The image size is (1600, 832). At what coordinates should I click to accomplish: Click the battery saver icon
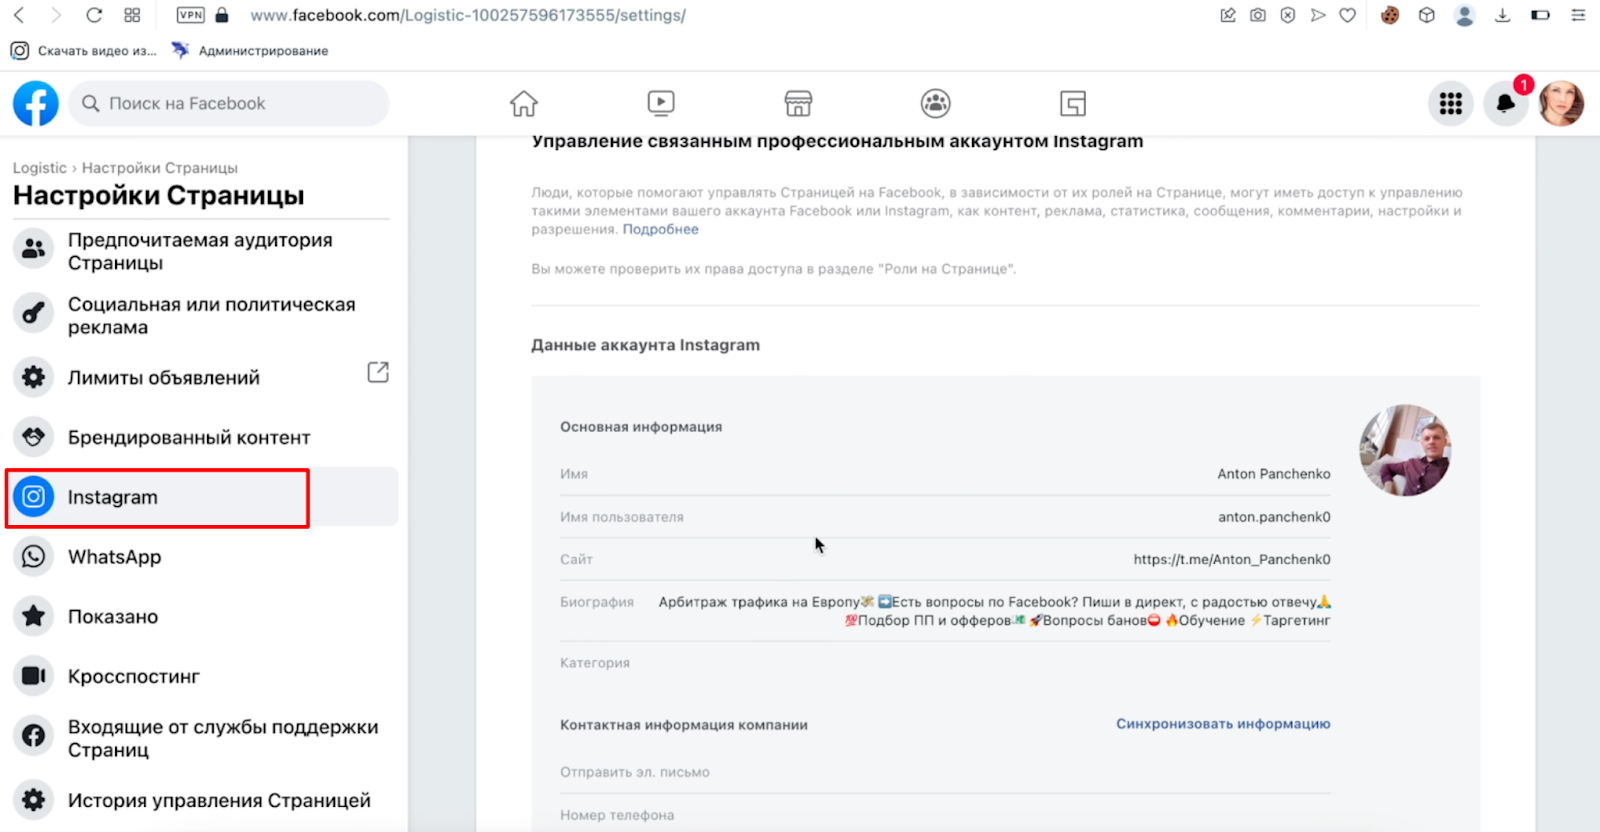click(1540, 15)
